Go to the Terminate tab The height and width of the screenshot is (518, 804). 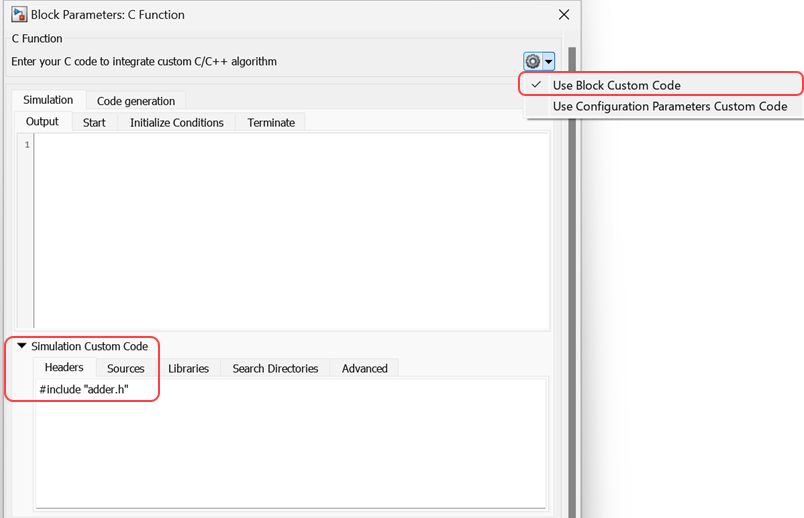point(271,123)
